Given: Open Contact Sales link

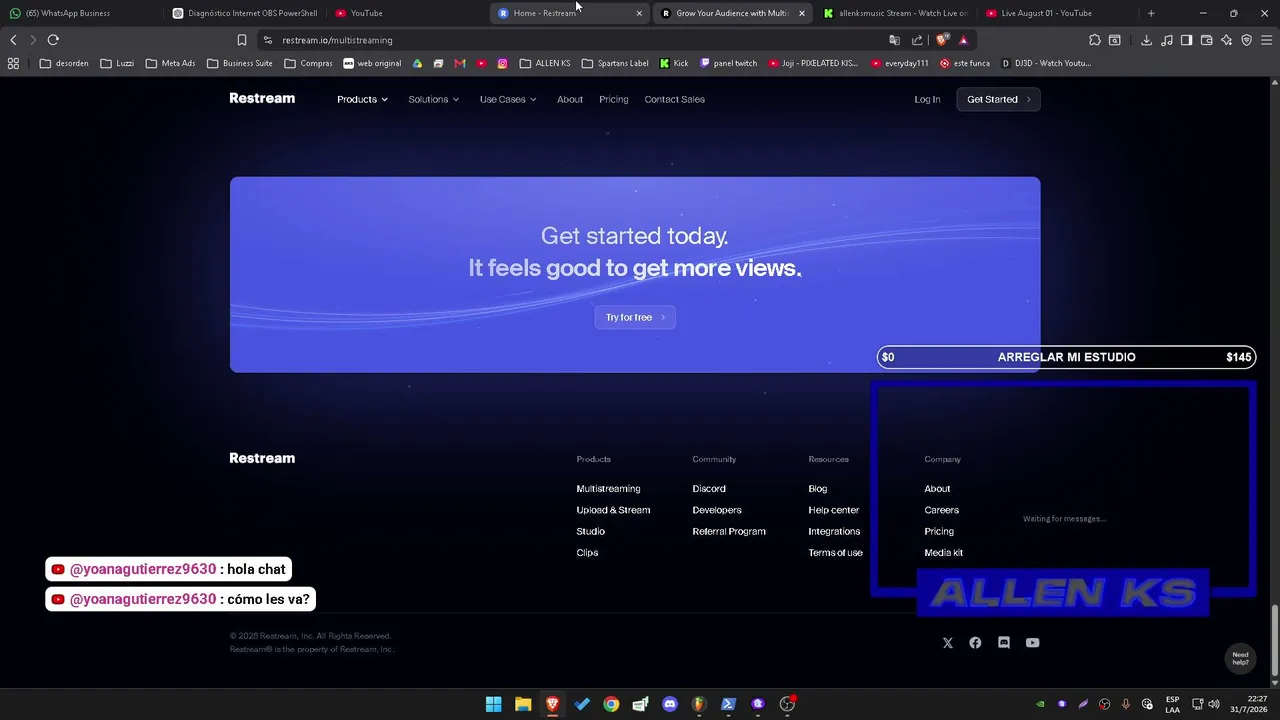Looking at the screenshot, I should (x=675, y=99).
